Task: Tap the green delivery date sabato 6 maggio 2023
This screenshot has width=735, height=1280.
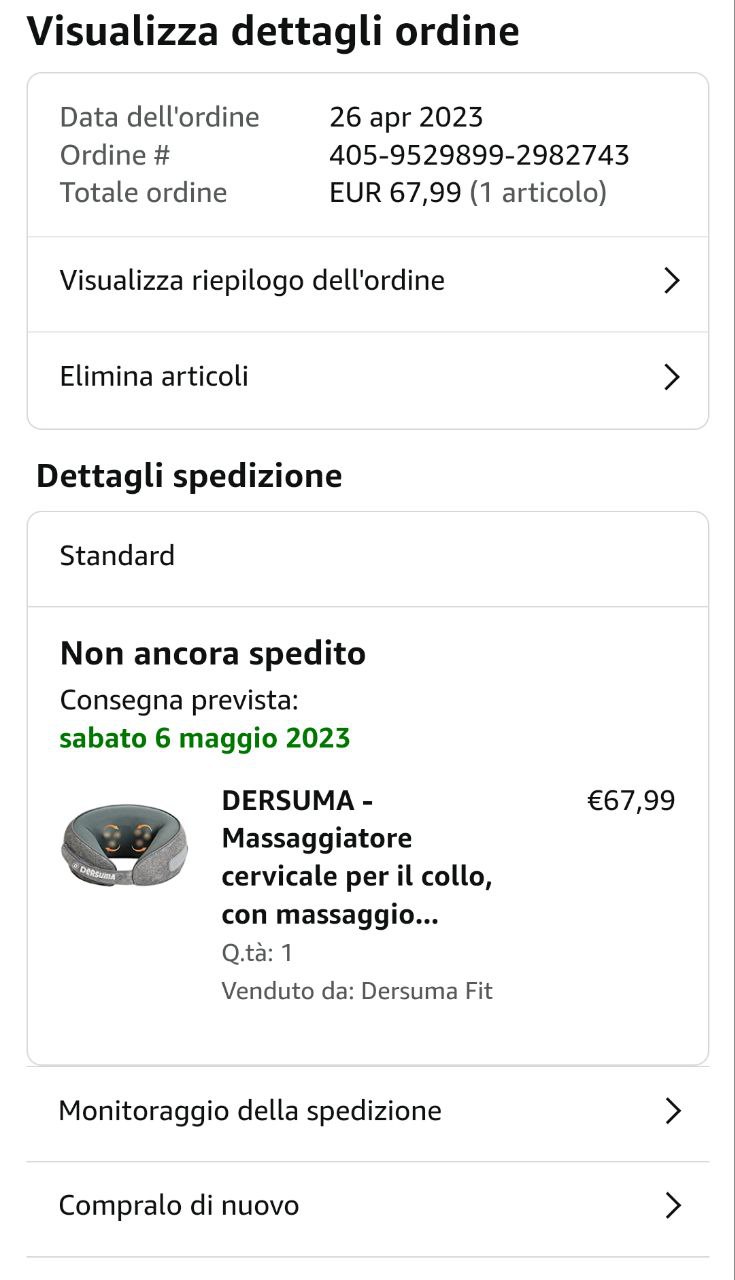Action: (x=205, y=739)
